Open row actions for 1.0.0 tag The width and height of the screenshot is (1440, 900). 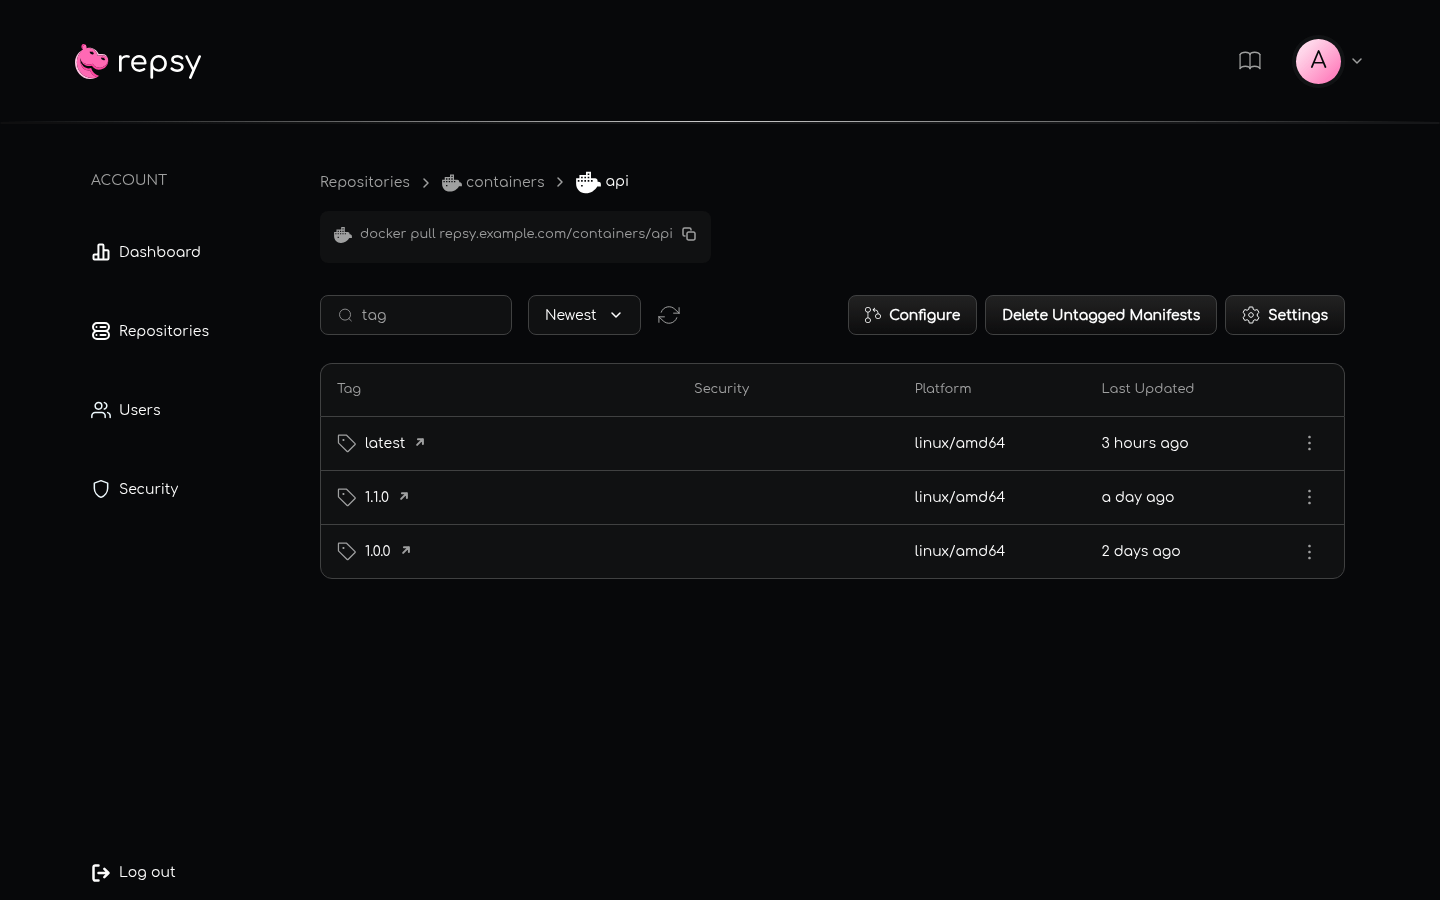(1309, 552)
